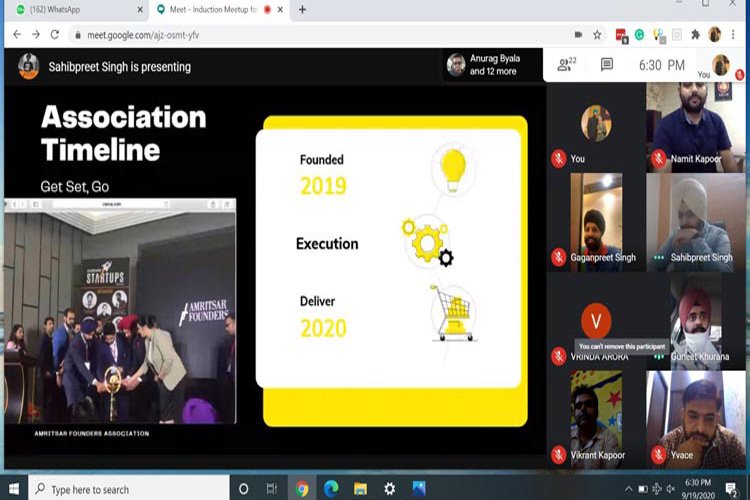Click the lightbulb graphic on slide
This screenshot has width=750, height=500.
pos(453,170)
